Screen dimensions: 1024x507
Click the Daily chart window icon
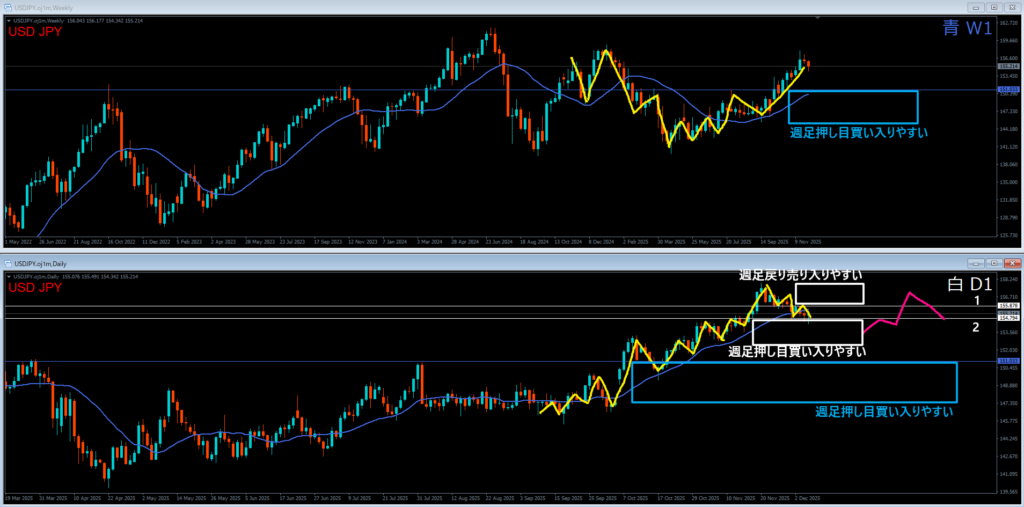(9, 262)
